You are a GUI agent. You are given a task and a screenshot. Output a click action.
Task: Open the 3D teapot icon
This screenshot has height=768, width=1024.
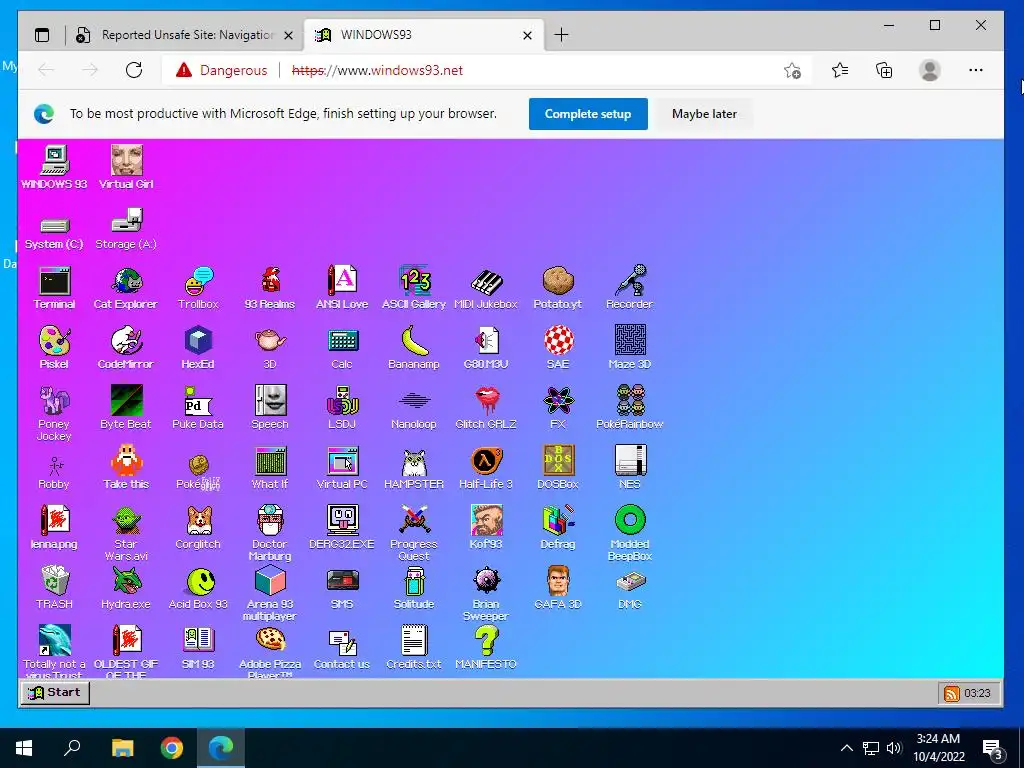[270, 347]
